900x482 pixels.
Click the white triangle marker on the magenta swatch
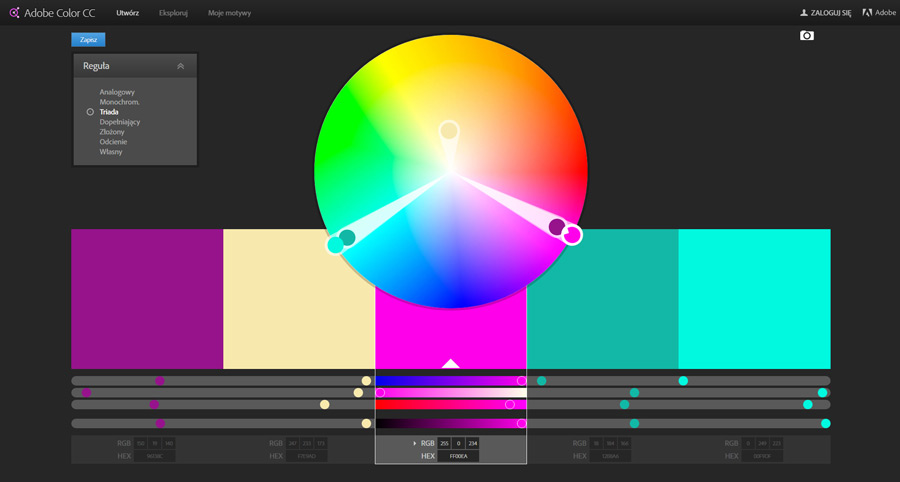451,363
